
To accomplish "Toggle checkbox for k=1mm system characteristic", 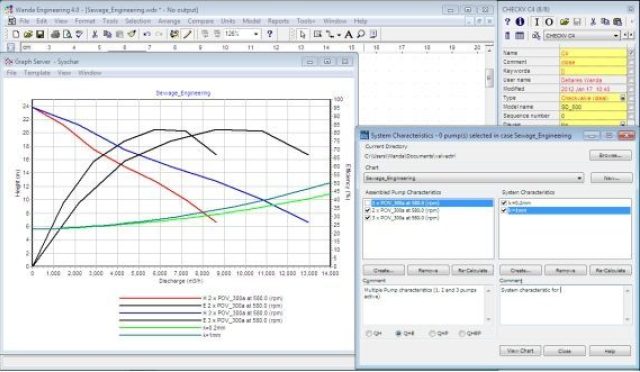I will (504, 210).
